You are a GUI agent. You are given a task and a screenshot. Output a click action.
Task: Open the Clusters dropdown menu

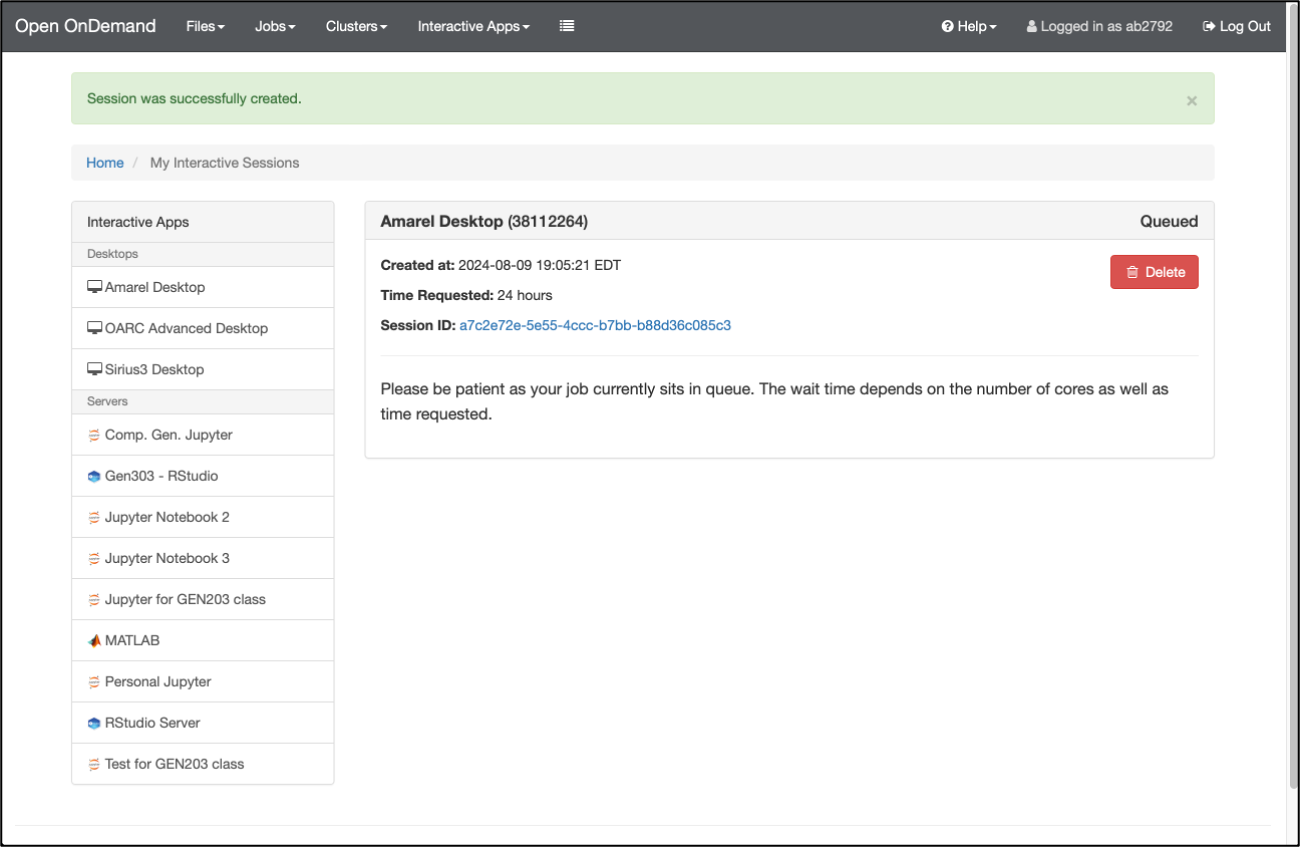click(356, 26)
